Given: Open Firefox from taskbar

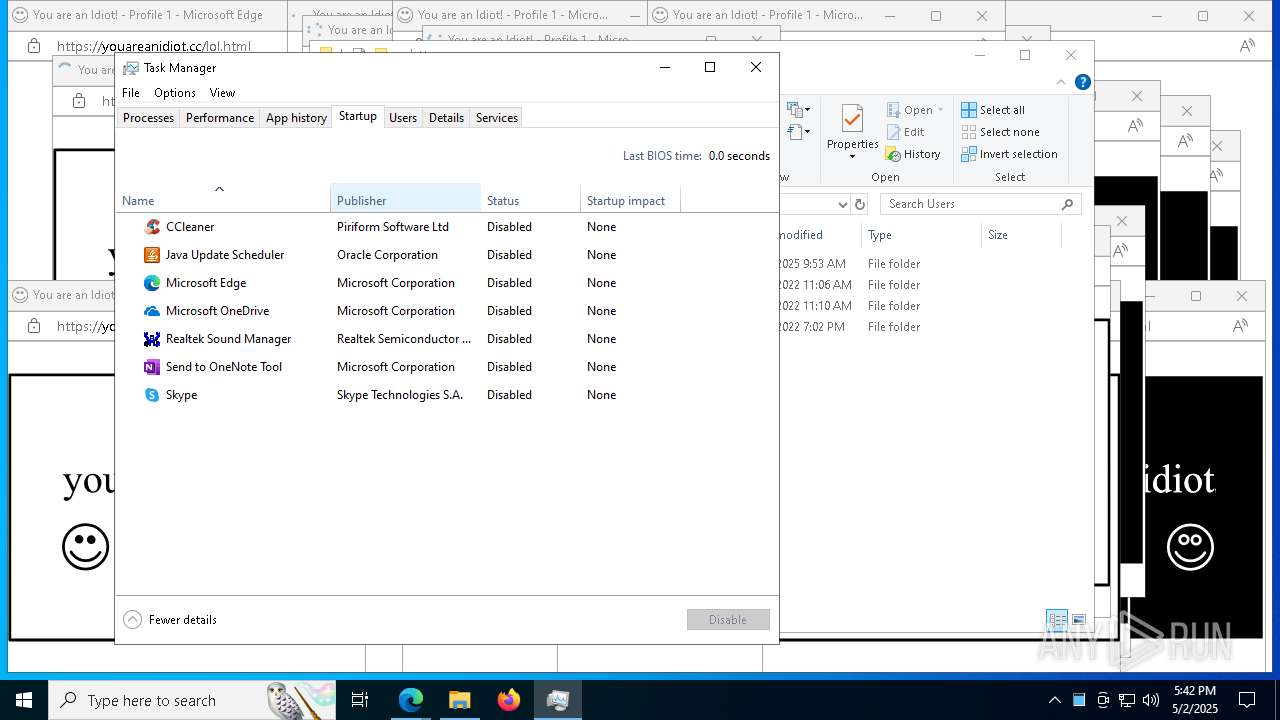Looking at the screenshot, I should click(x=509, y=700).
